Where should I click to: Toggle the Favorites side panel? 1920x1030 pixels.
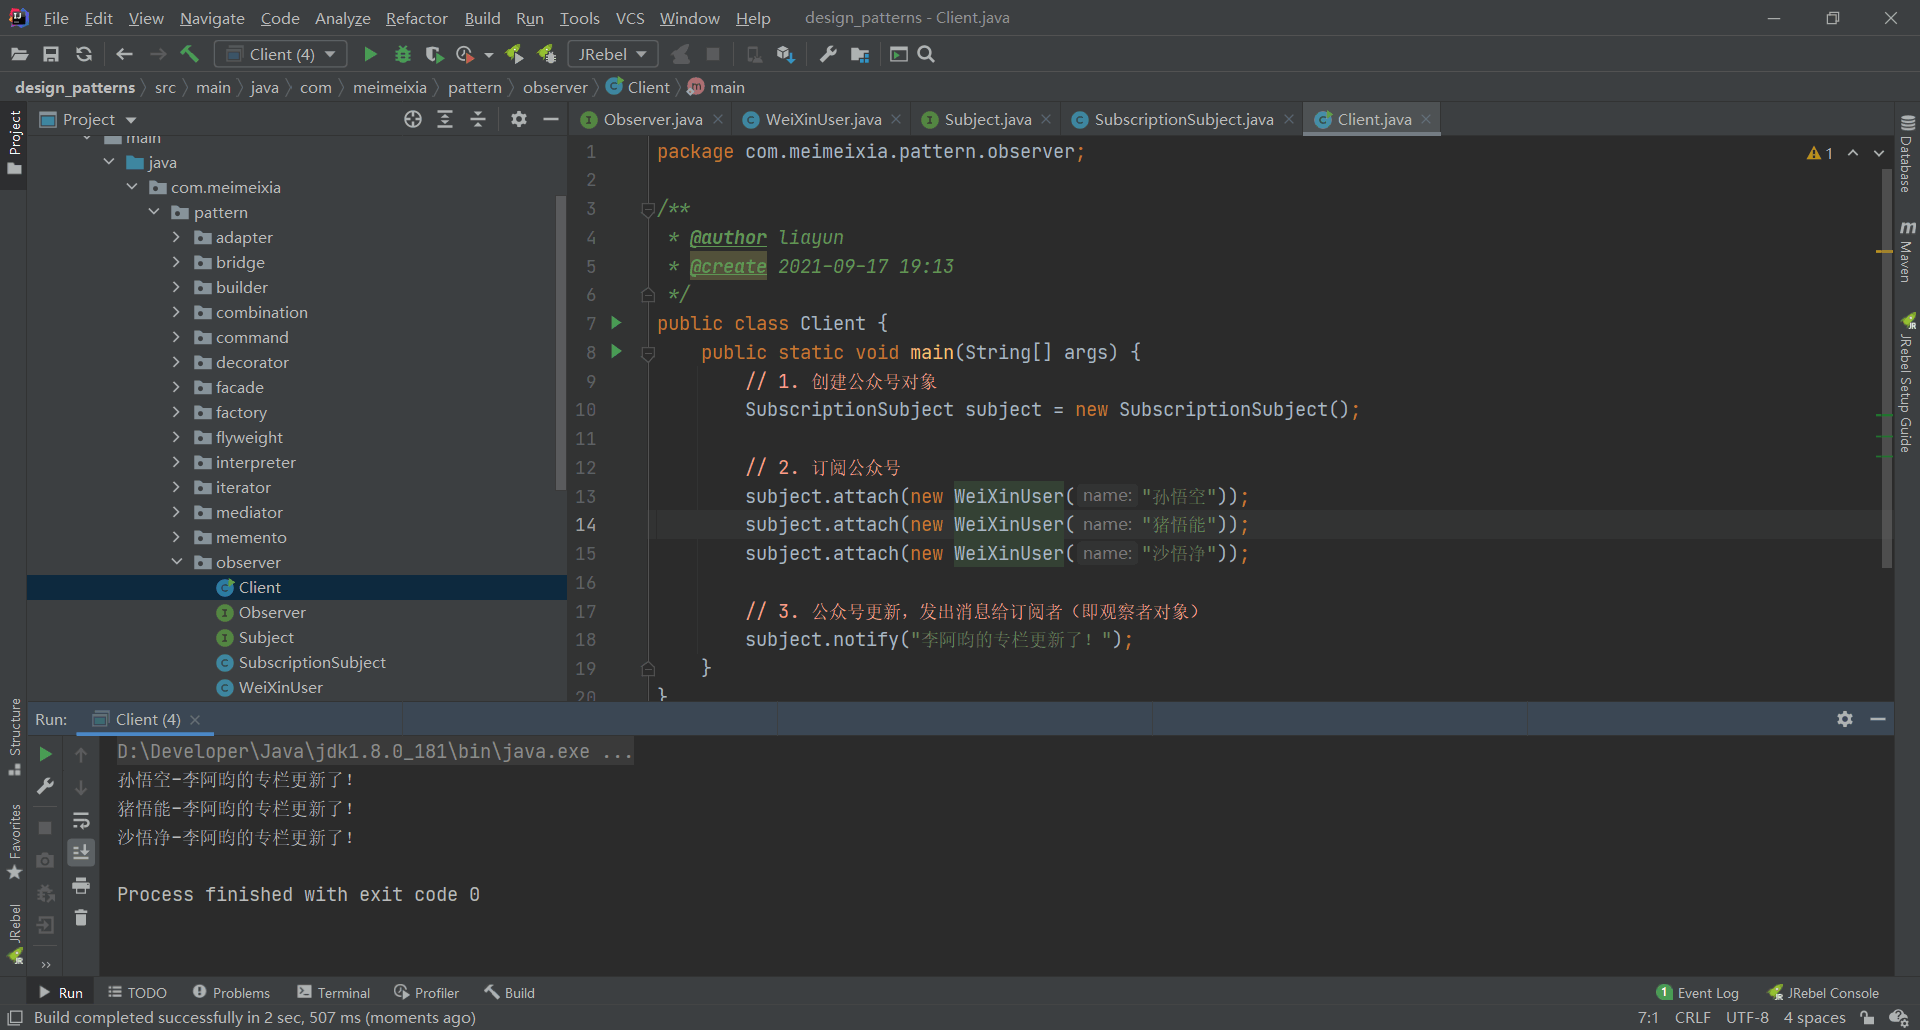click(x=14, y=841)
